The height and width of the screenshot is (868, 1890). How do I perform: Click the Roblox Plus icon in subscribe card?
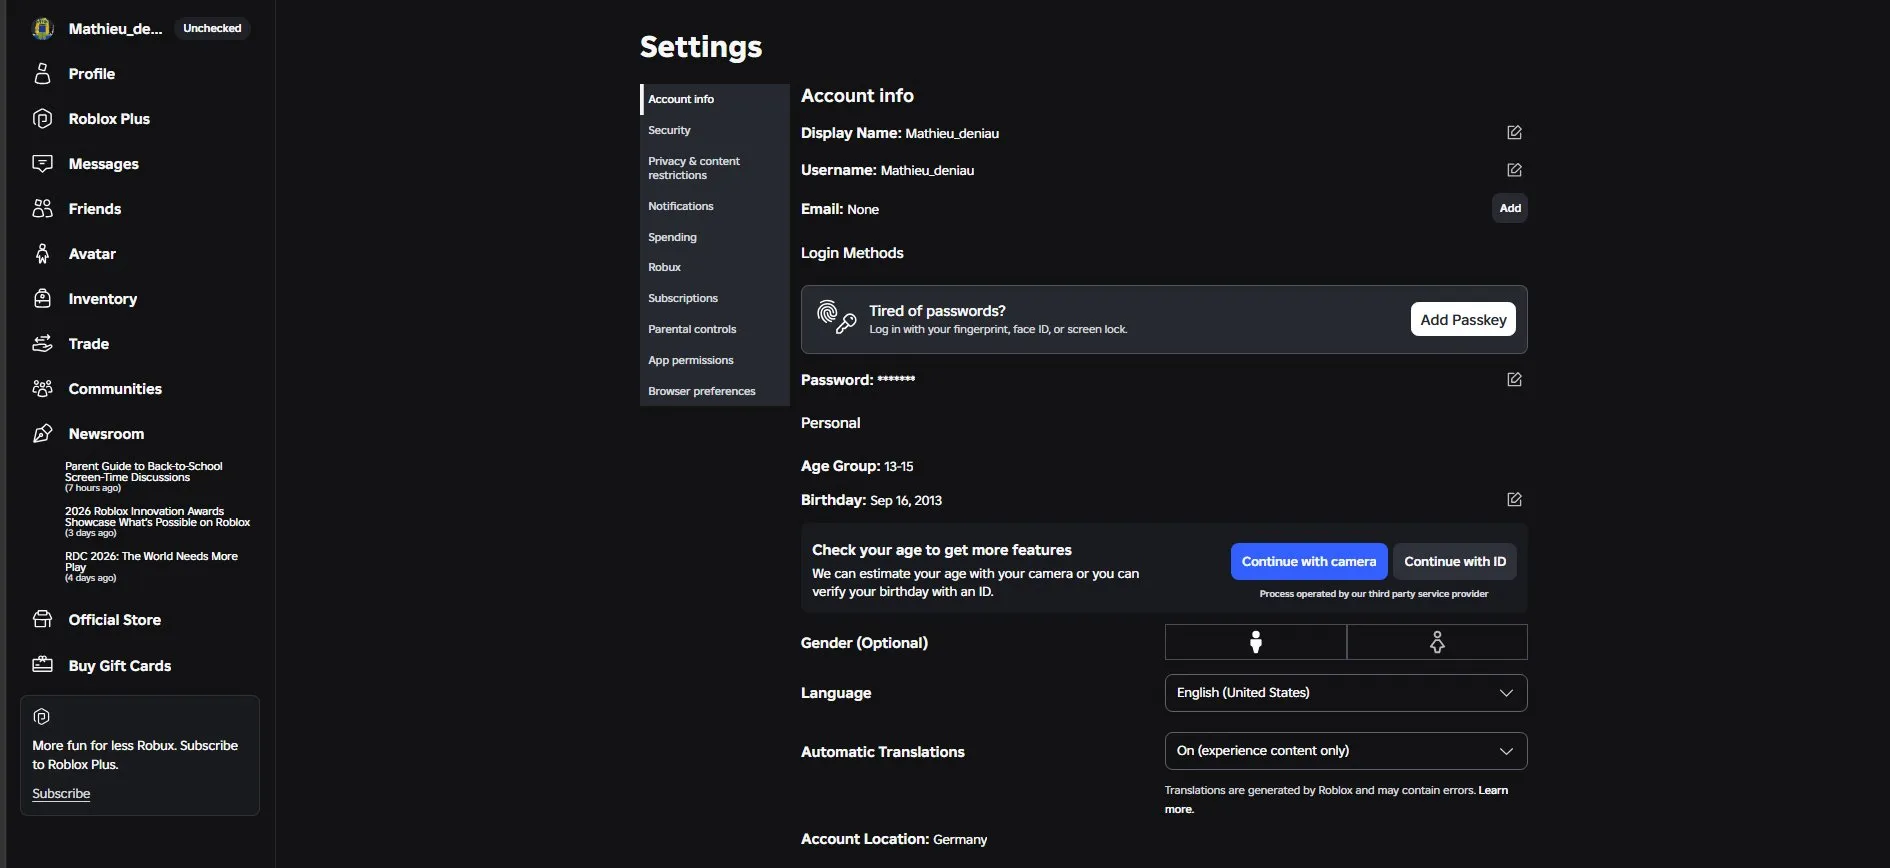point(41,717)
